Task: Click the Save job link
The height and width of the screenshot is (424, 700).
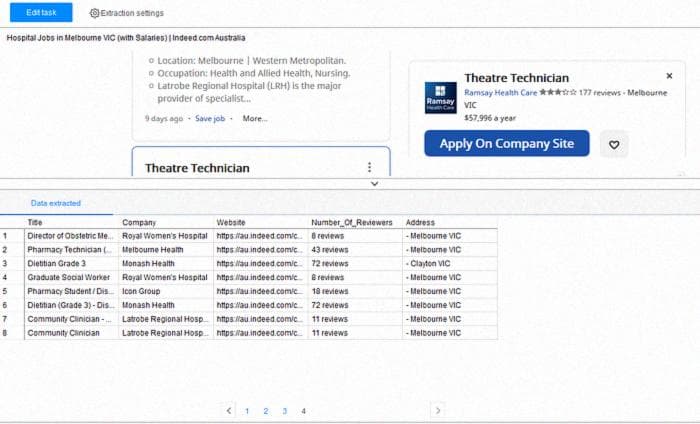Action: click(210, 119)
